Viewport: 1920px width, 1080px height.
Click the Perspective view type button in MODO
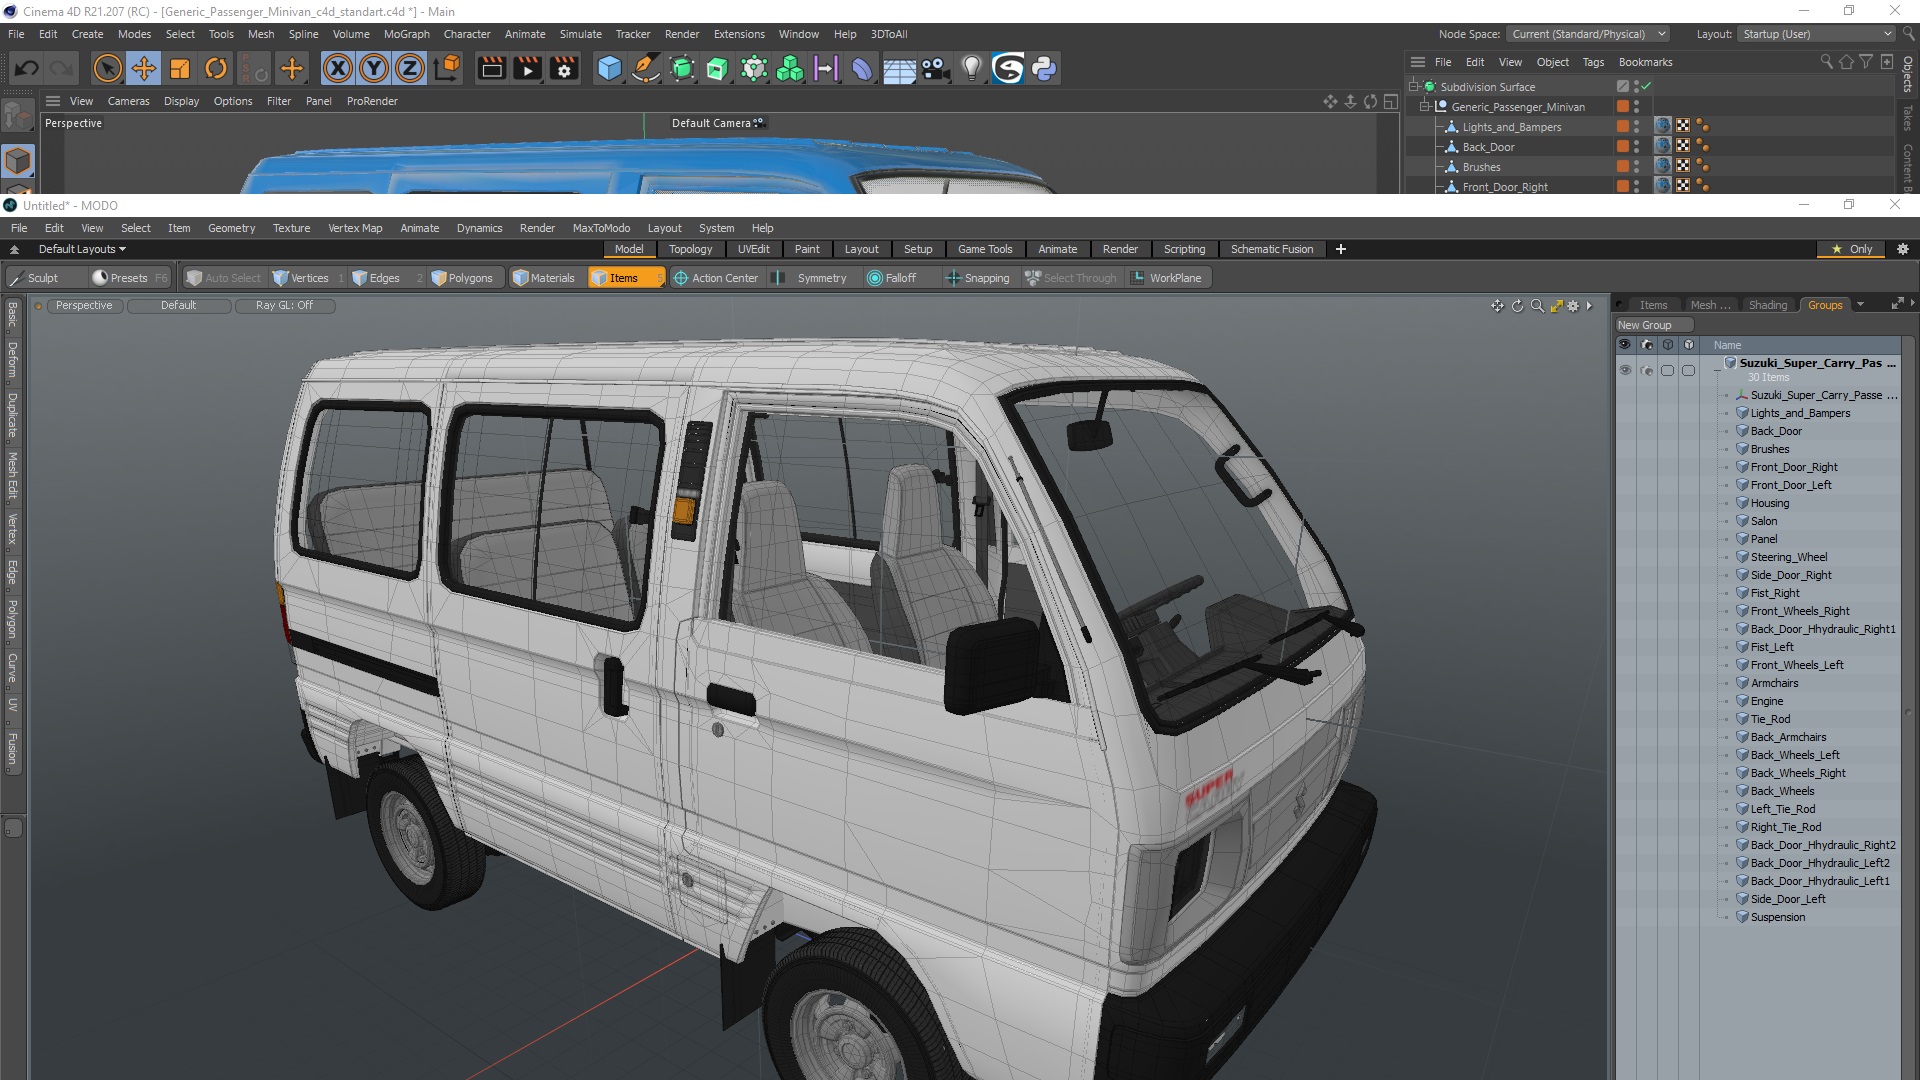click(x=84, y=305)
